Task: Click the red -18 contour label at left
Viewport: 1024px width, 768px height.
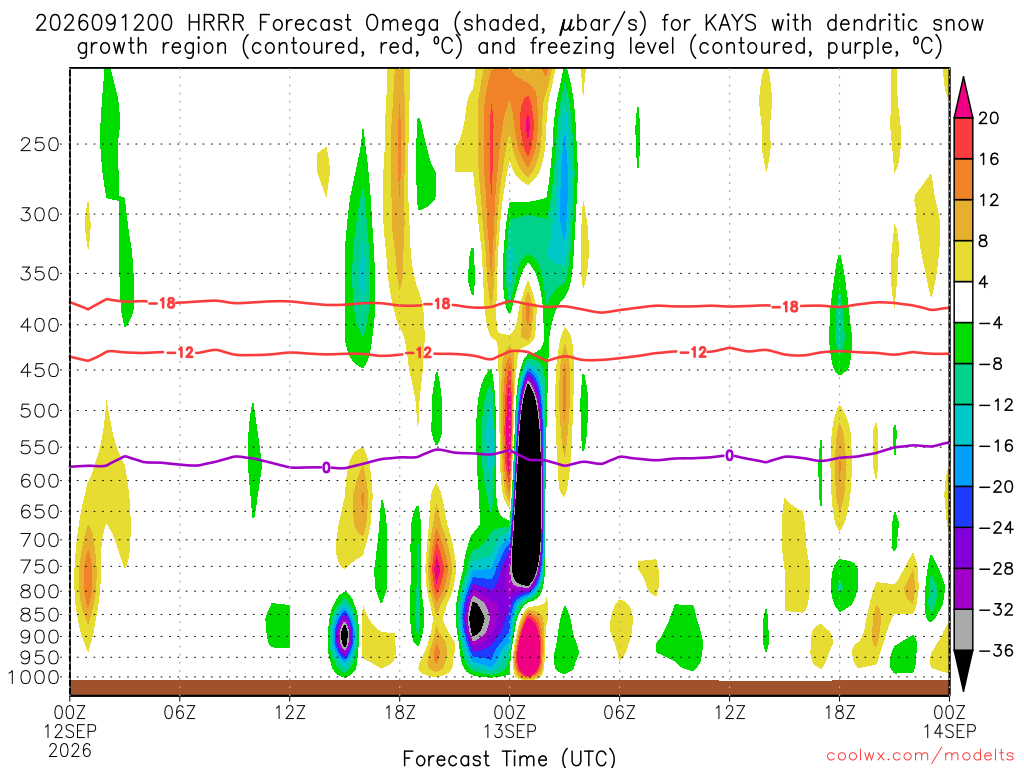Action: [162, 303]
